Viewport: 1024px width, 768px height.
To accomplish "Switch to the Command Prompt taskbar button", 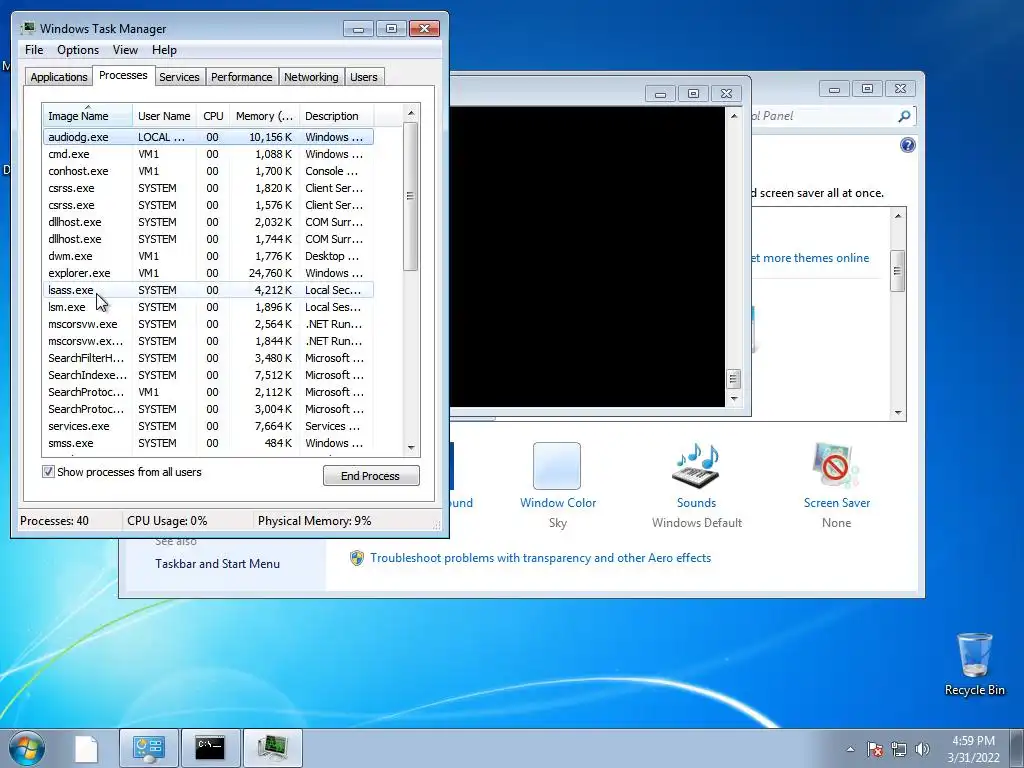I will pos(210,748).
